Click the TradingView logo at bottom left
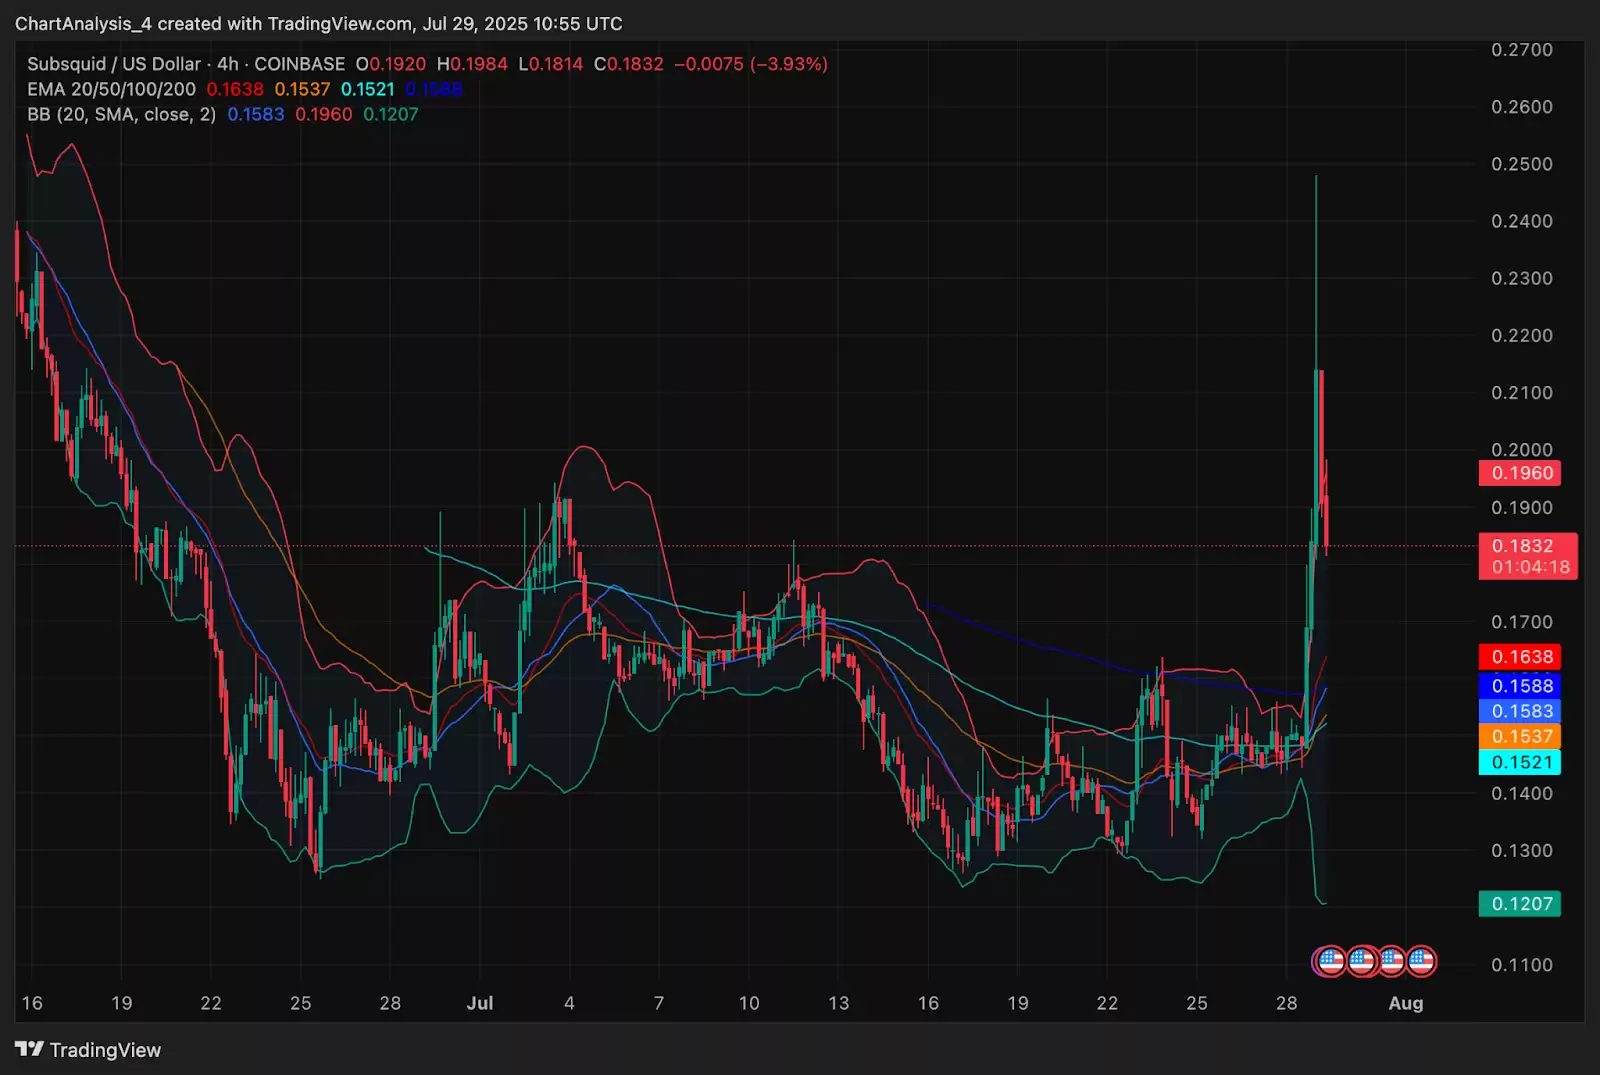This screenshot has height=1075, width=1600. tap(88, 1049)
